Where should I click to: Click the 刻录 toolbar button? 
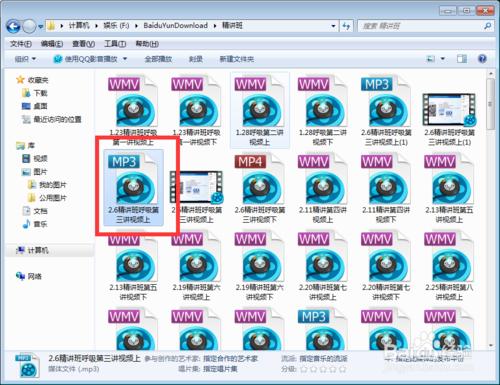click(x=196, y=59)
